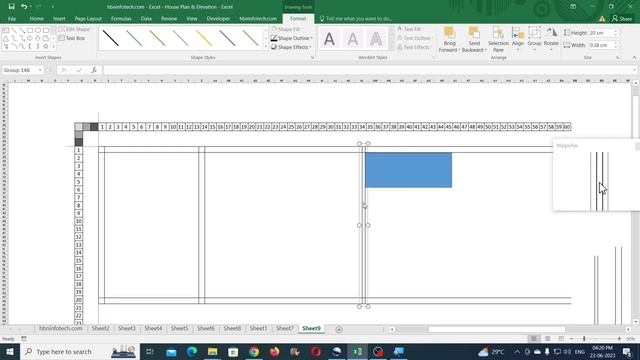Screen dimensions: 640x360
Task: Click Page Layout view icon in status bar
Action: pyautogui.click(x=547, y=339)
